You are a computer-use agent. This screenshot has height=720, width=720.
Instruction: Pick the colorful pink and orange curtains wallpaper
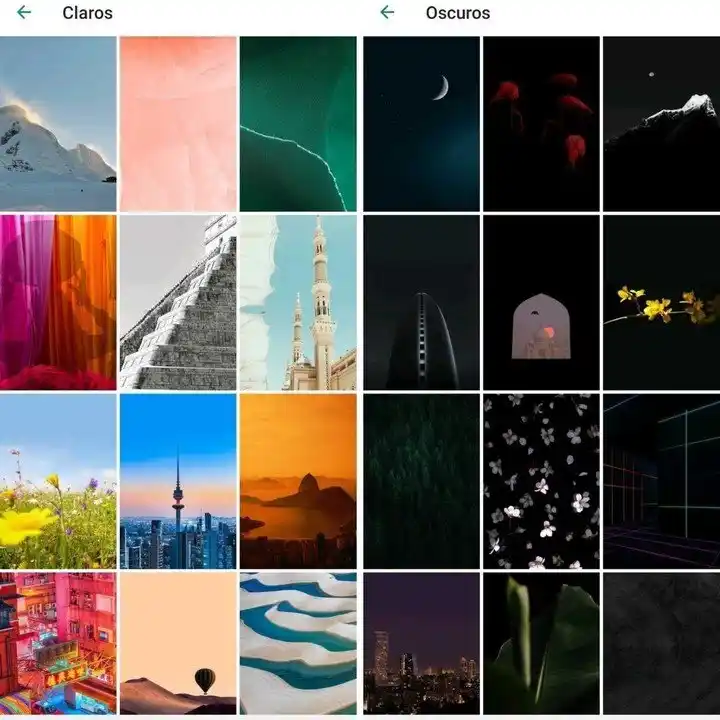click(x=58, y=302)
